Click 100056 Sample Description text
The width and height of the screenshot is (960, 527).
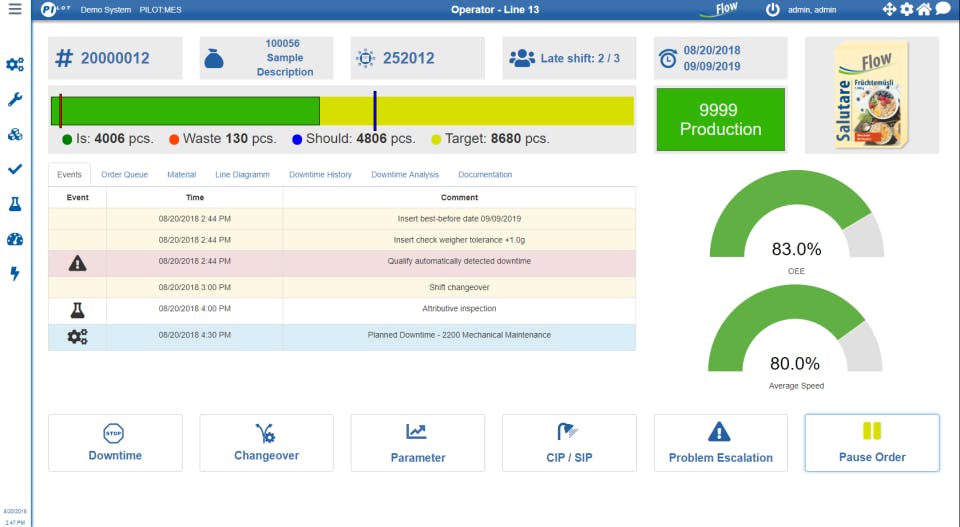[285, 58]
